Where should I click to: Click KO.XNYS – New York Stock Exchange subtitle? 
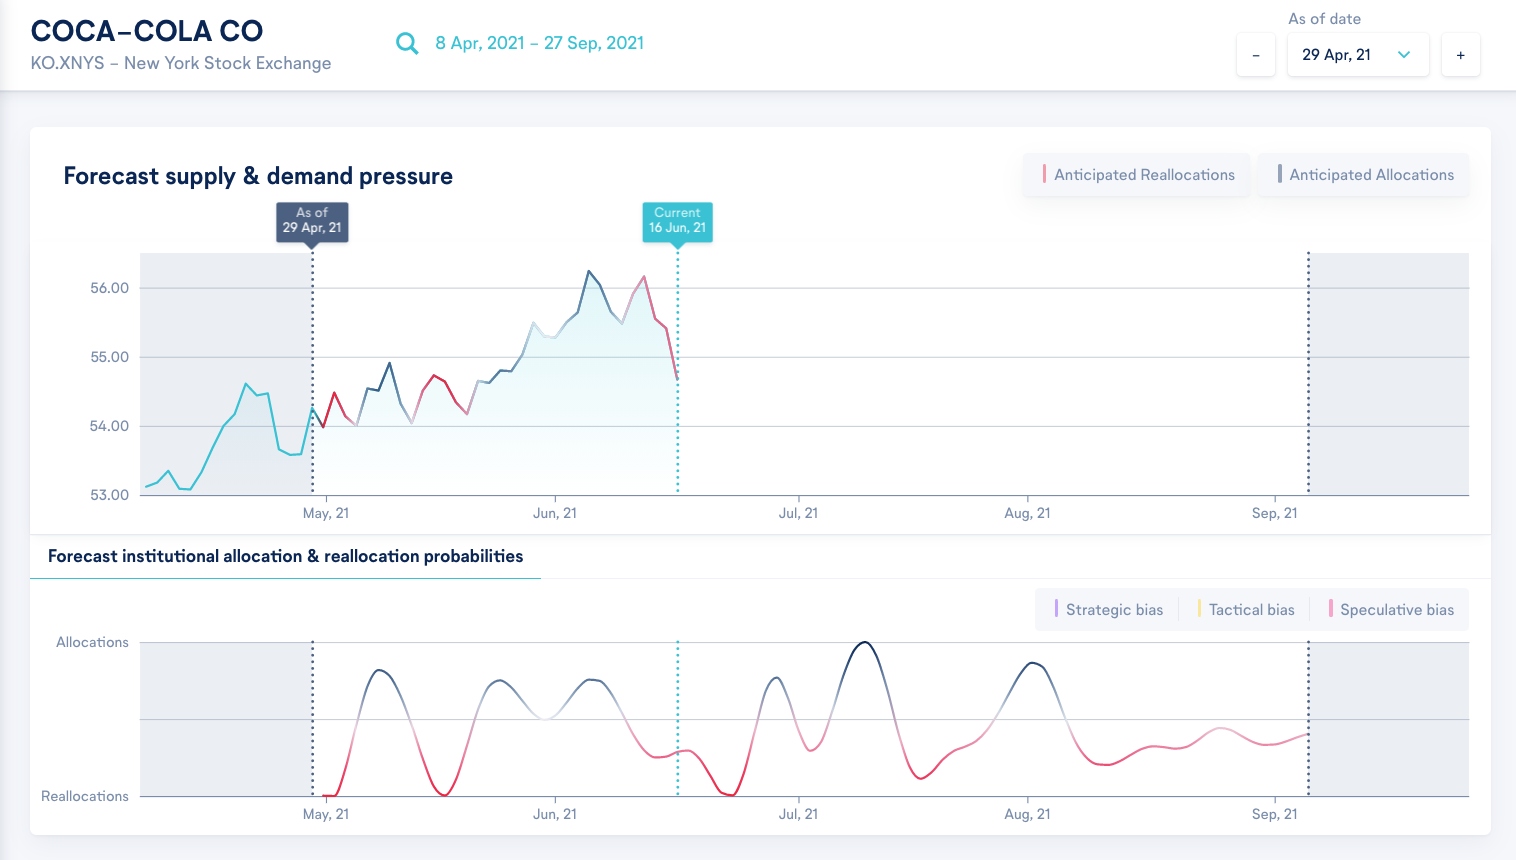(181, 63)
